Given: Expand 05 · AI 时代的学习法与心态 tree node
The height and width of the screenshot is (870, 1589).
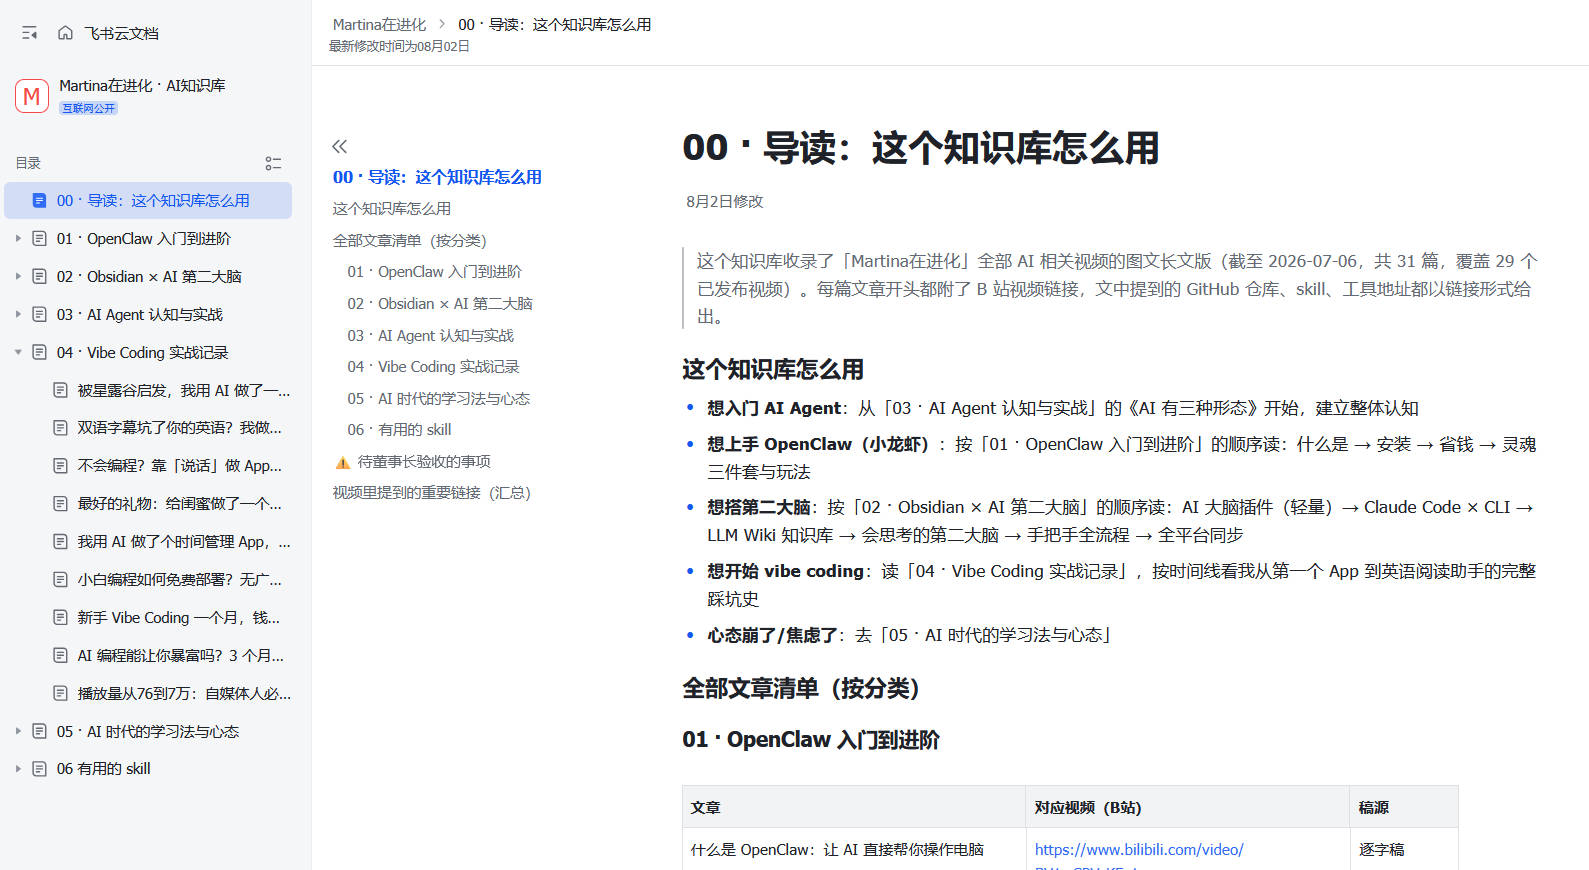Looking at the screenshot, I should pos(18,731).
